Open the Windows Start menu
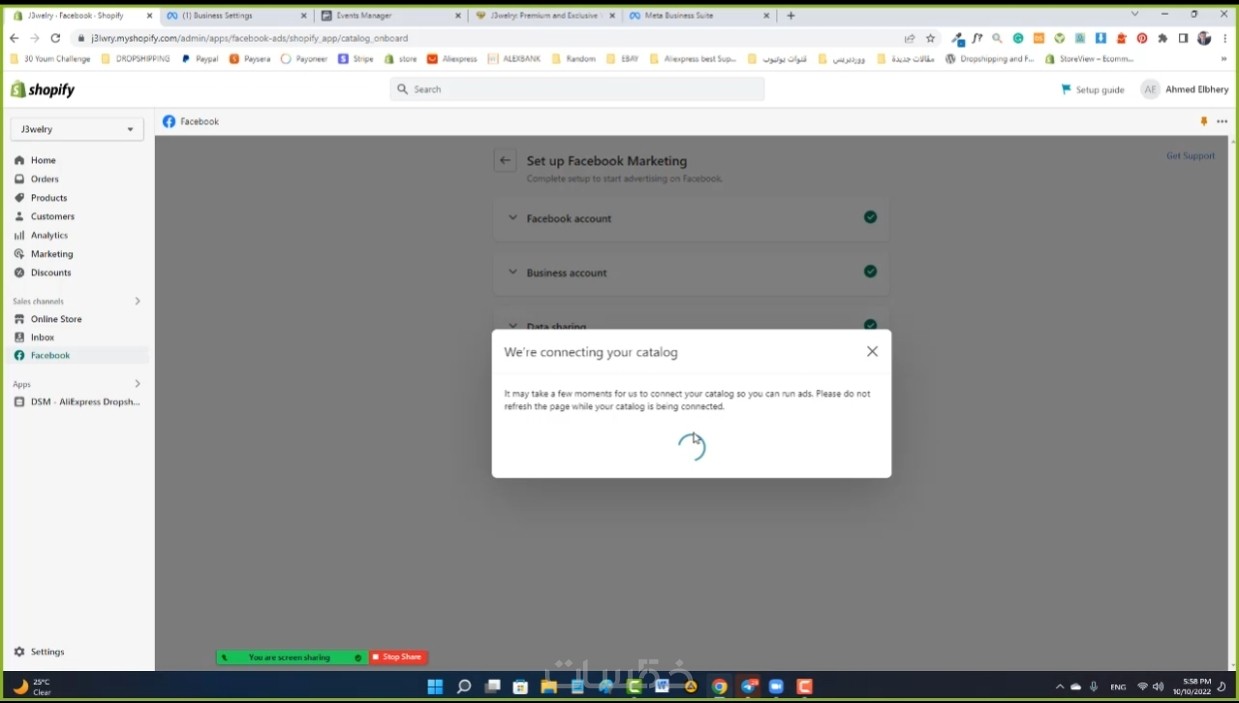The height and width of the screenshot is (703, 1239). (x=435, y=687)
